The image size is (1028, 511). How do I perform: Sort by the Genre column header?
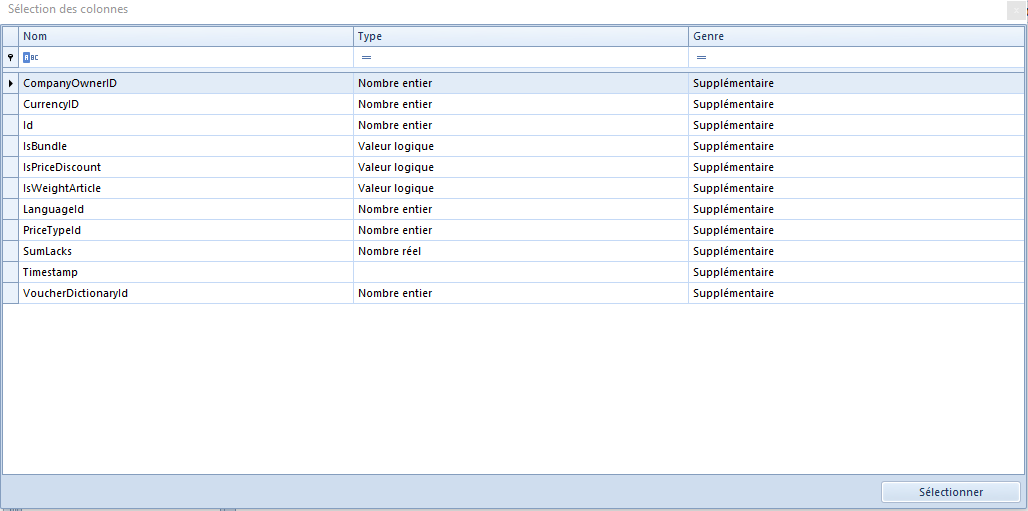point(856,37)
